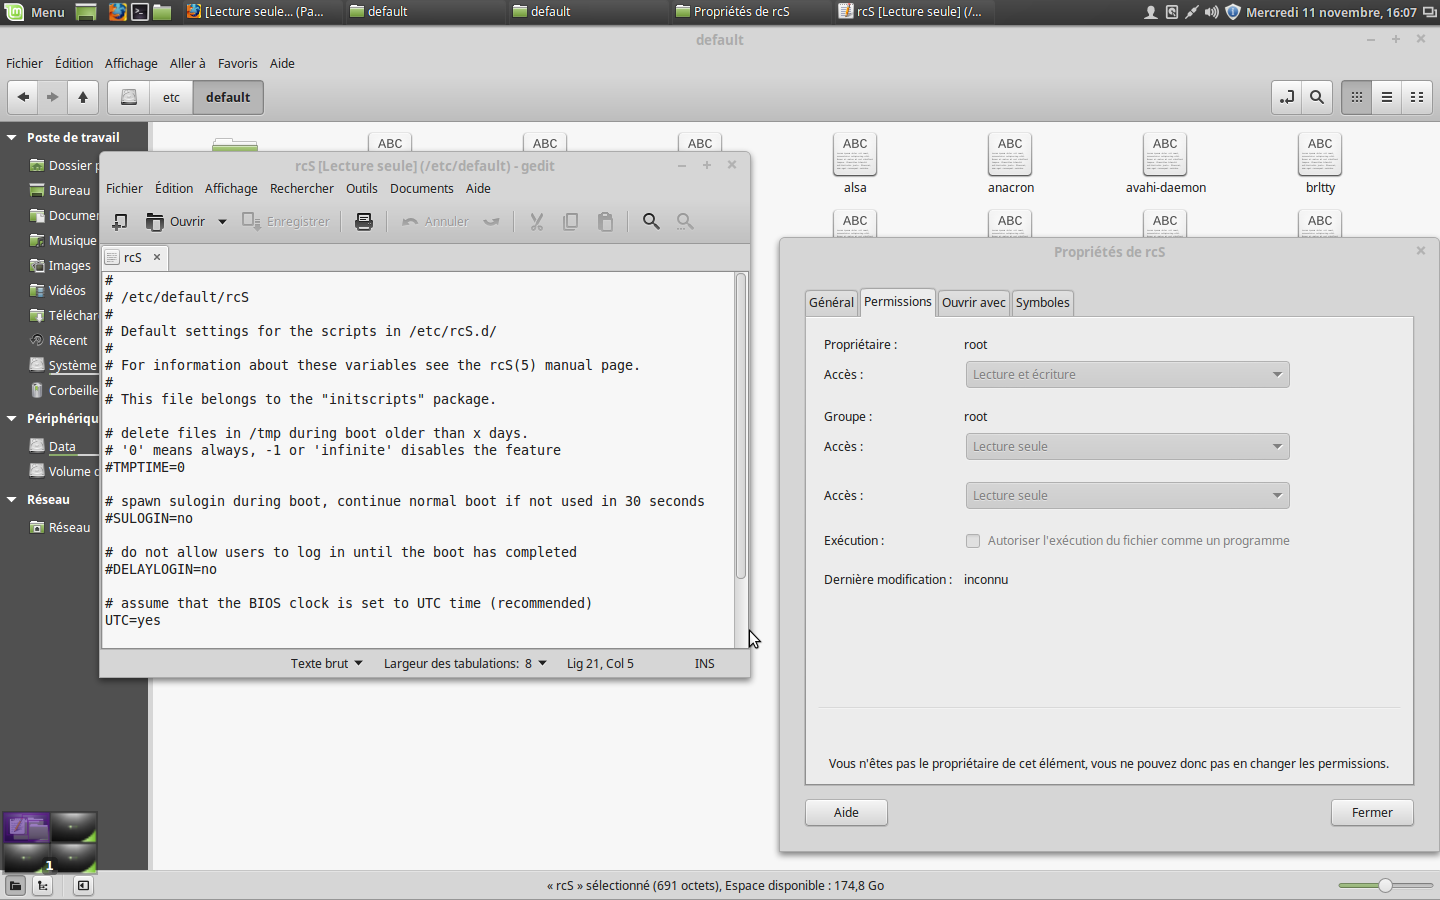Click the Fermer button
The height and width of the screenshot is (900, 1440).
1372,812
